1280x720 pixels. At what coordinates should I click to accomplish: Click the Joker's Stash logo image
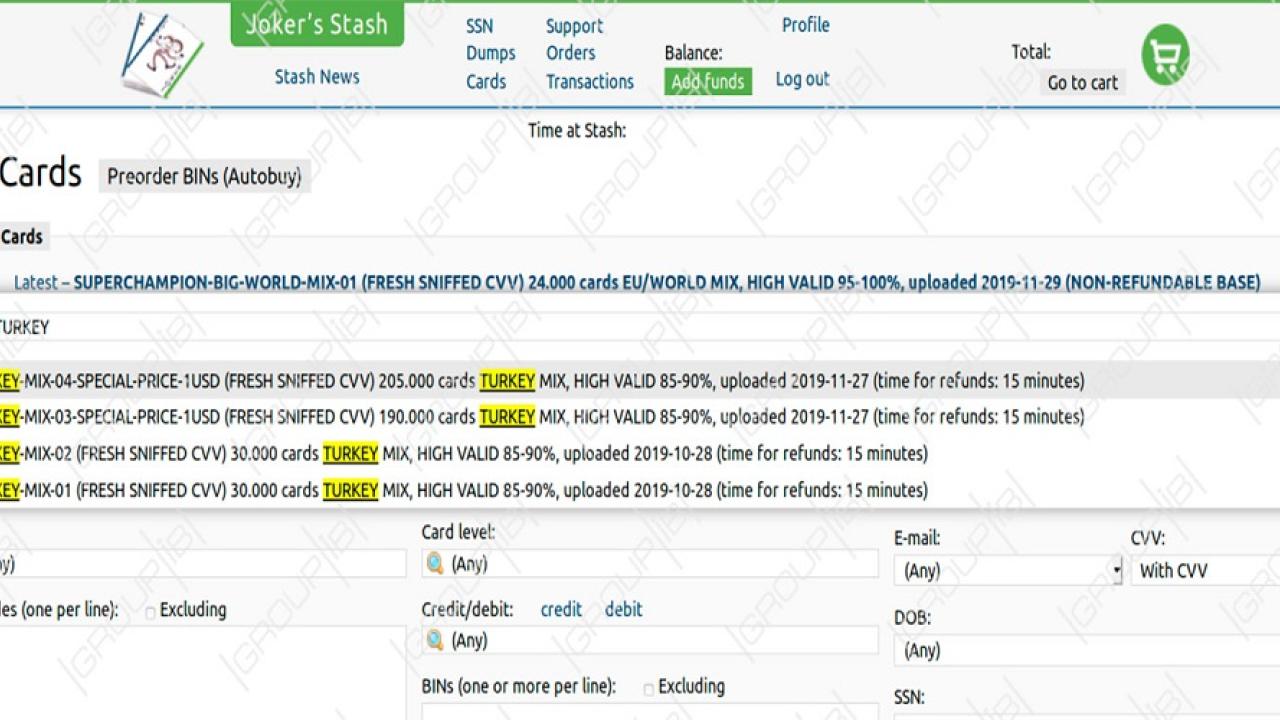(162, 54)
